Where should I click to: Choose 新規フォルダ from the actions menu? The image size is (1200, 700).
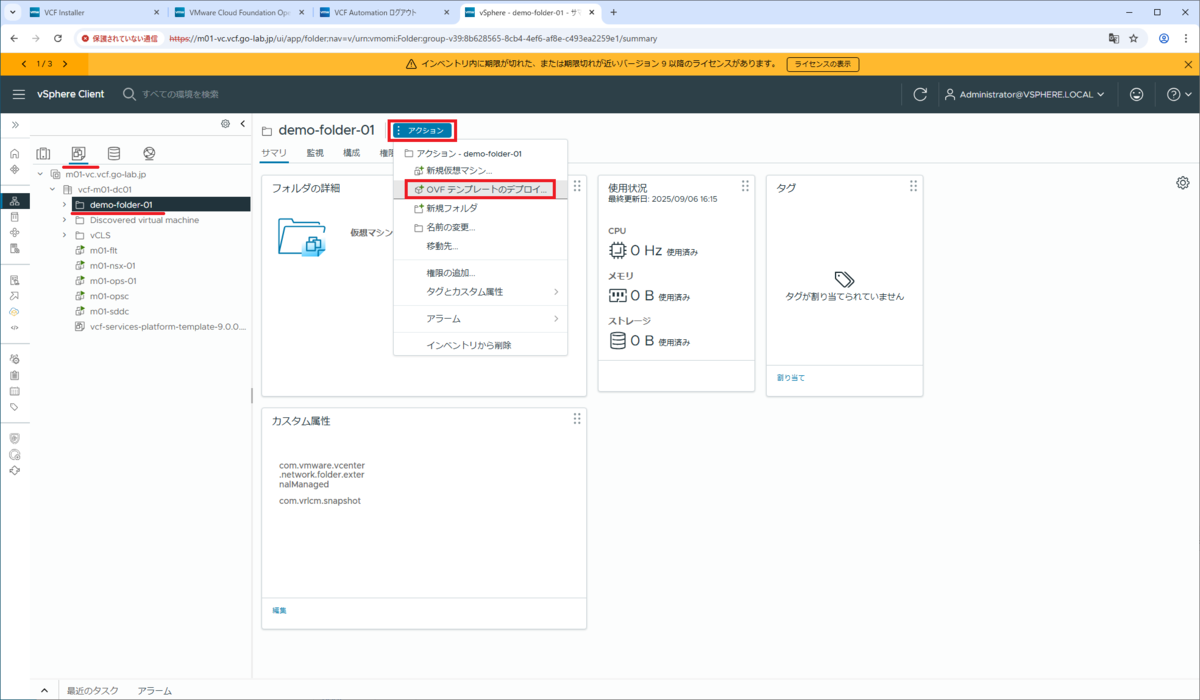pos(480,208)
